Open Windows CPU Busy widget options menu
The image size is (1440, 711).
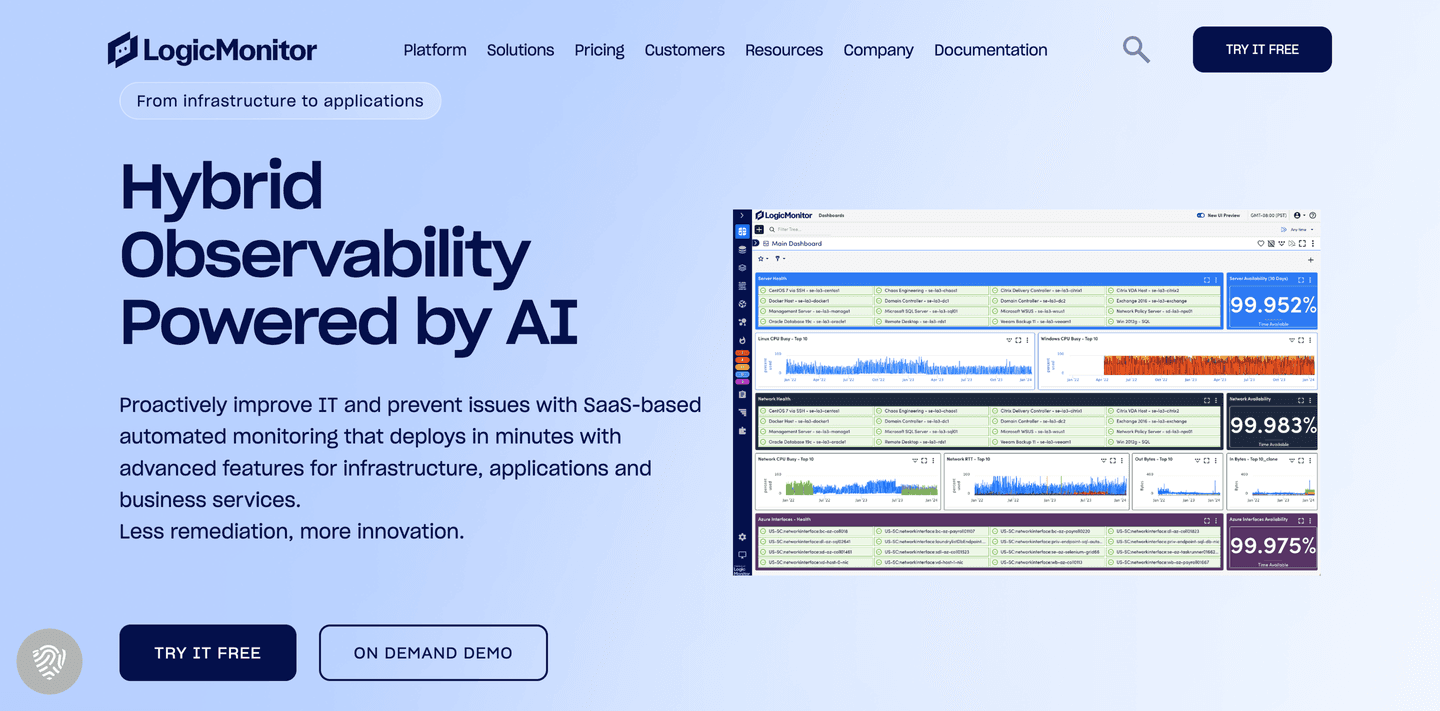click(1310, 340)
